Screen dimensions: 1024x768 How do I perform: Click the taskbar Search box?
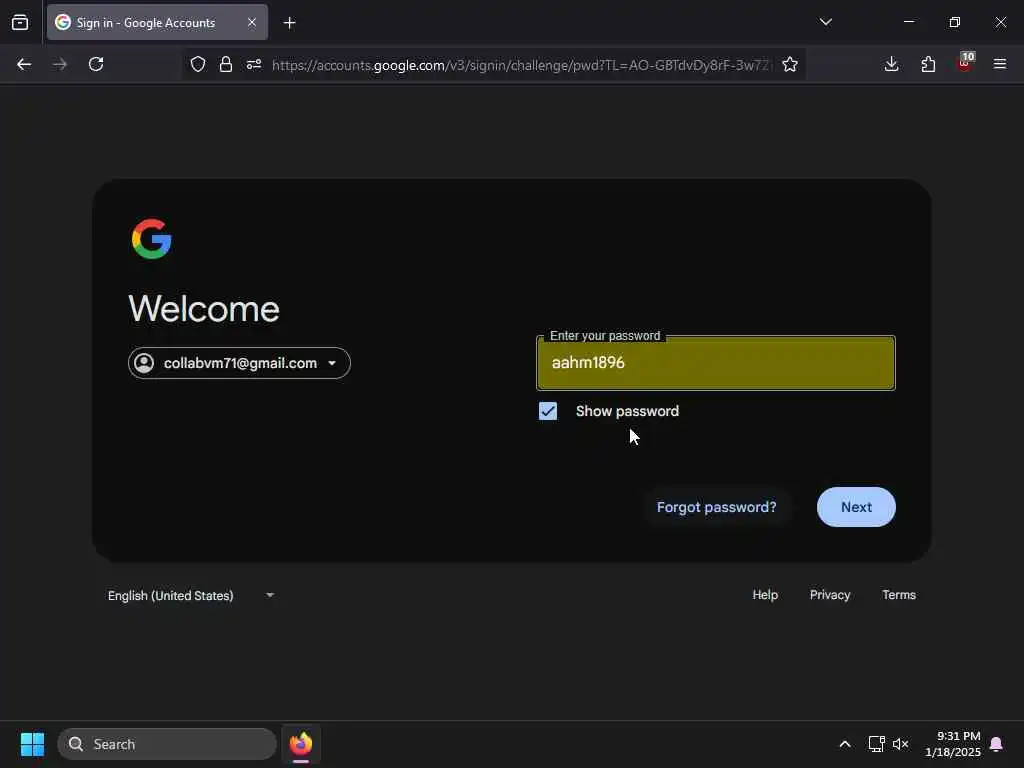(167, 744)
